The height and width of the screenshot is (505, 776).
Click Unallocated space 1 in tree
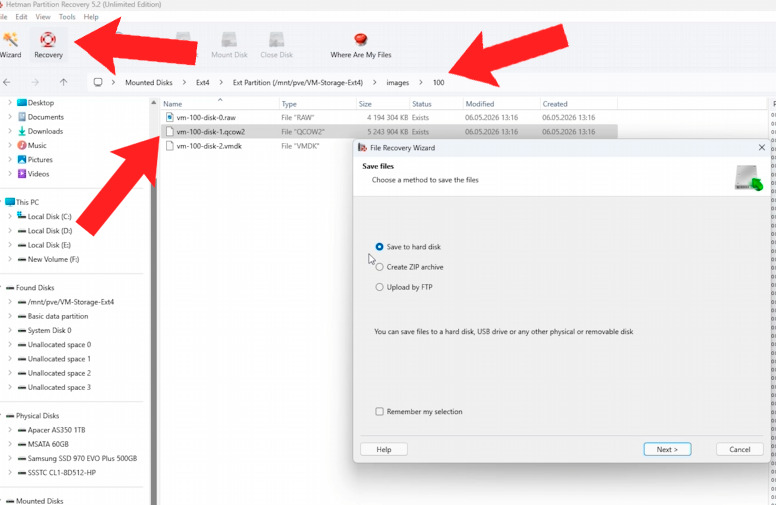point(59,359)
